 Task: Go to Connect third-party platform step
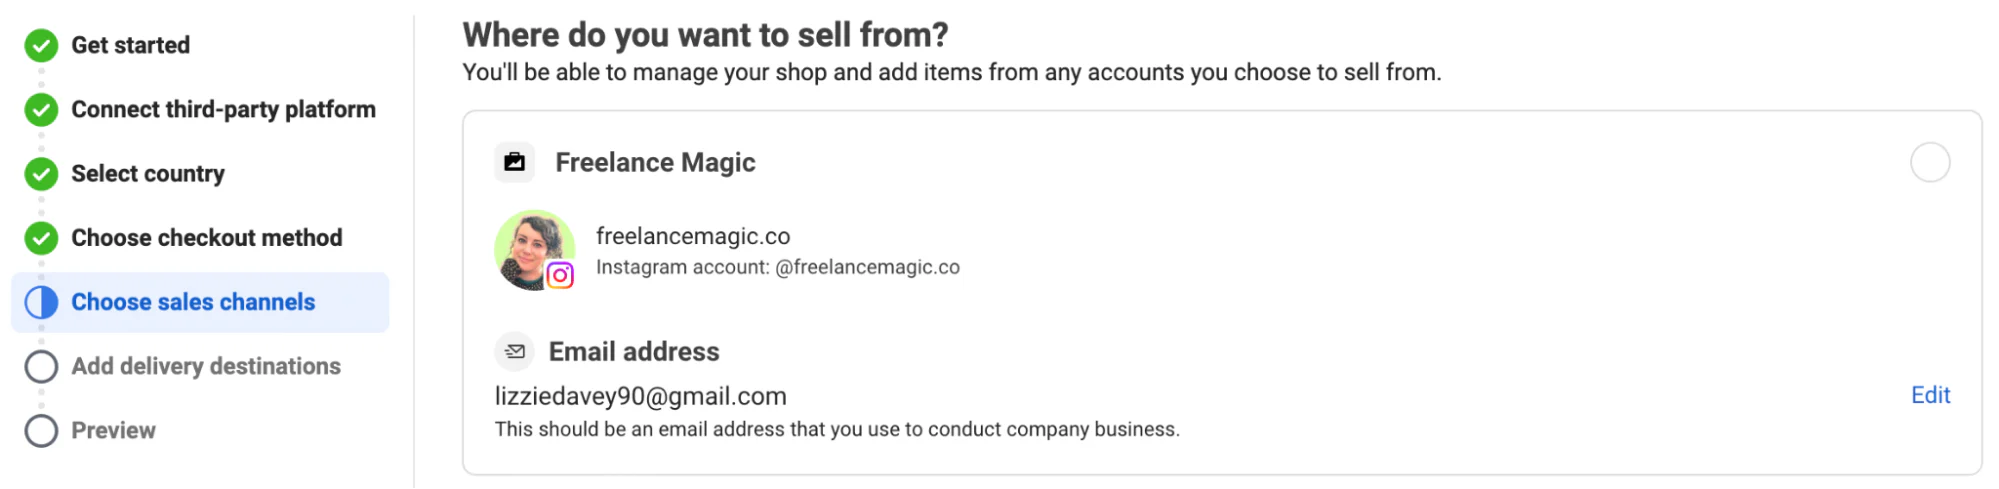223,109
